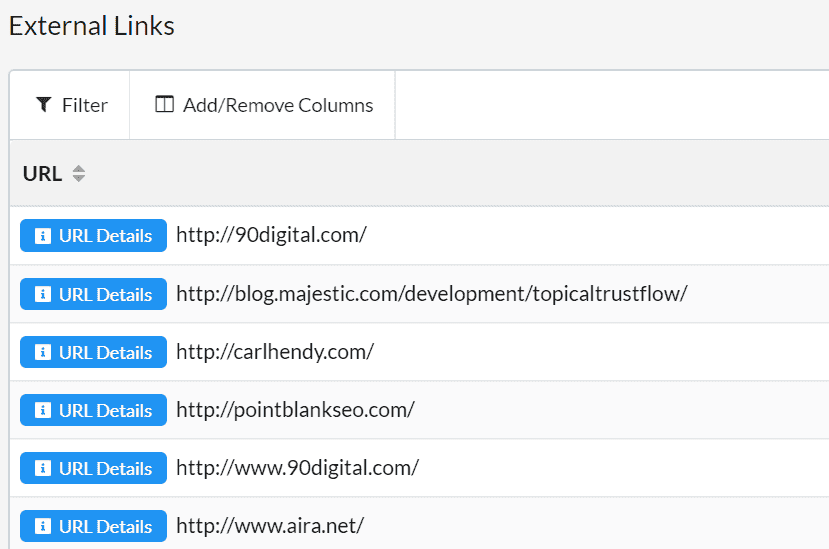Screen dimensions: 829x549
Task: Open URL Details for blog.majestic.com
Action: coord(94,294)
